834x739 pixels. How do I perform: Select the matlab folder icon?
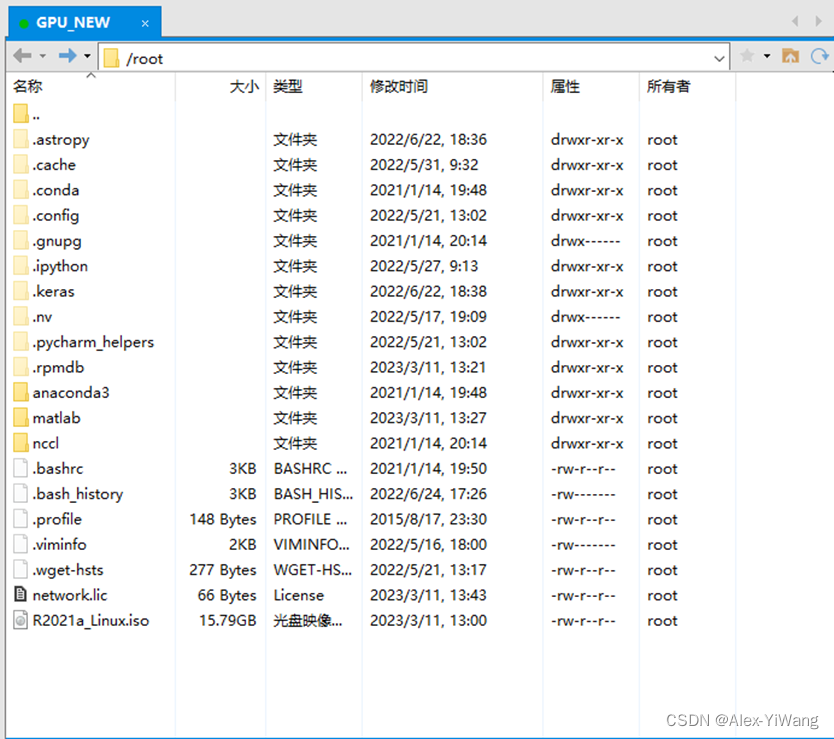[x=21, y=418]
